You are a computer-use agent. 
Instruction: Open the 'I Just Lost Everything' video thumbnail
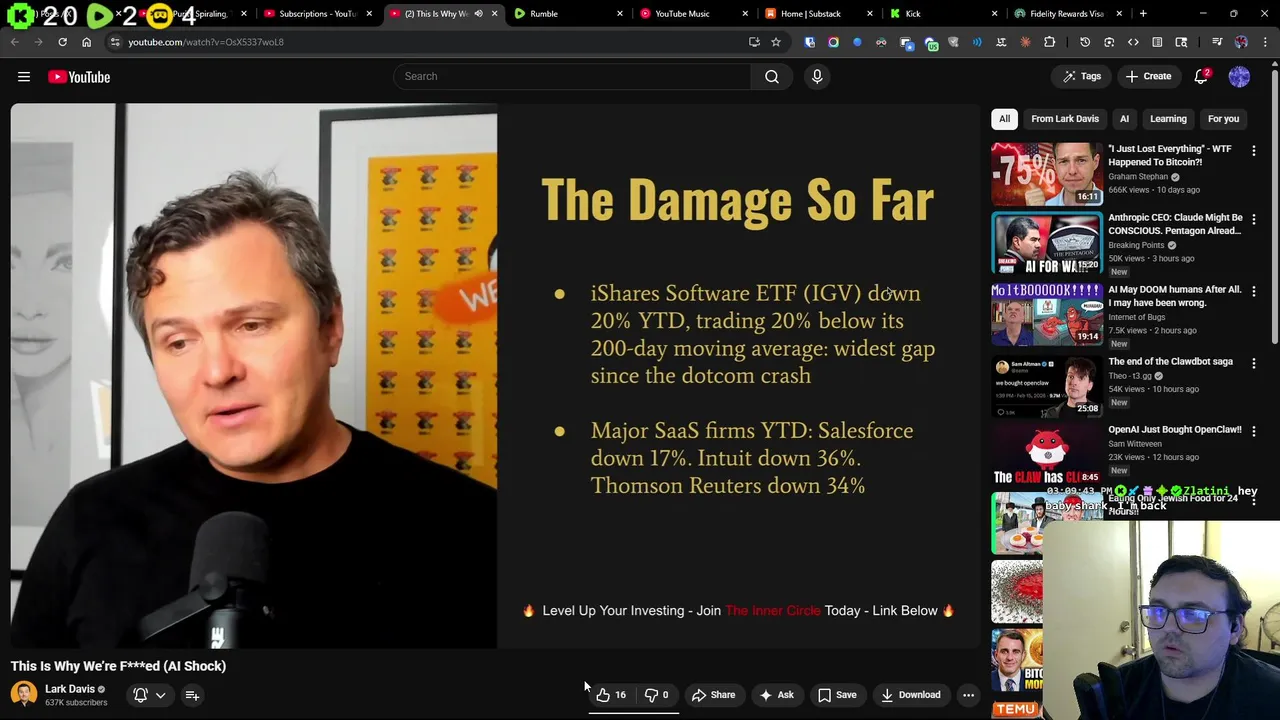(x=1047, y=174)
